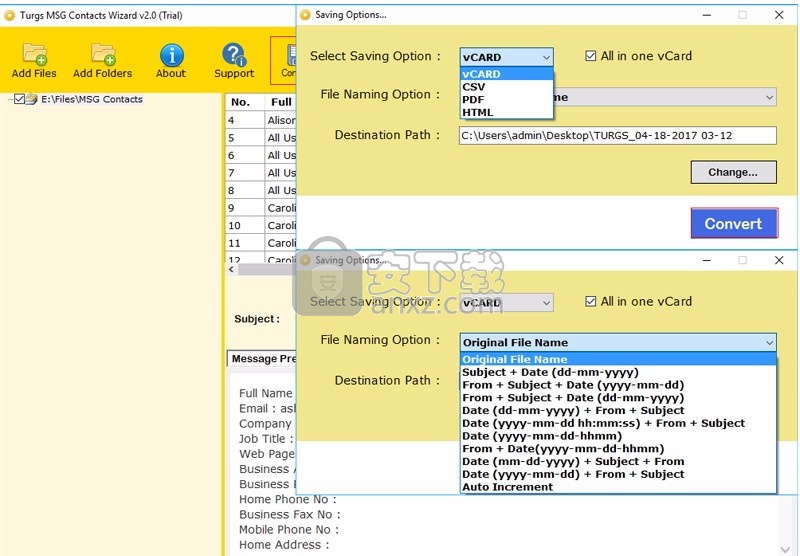Close the lower Saving Options window
The image size is (800, 556).
coord(779,260)
